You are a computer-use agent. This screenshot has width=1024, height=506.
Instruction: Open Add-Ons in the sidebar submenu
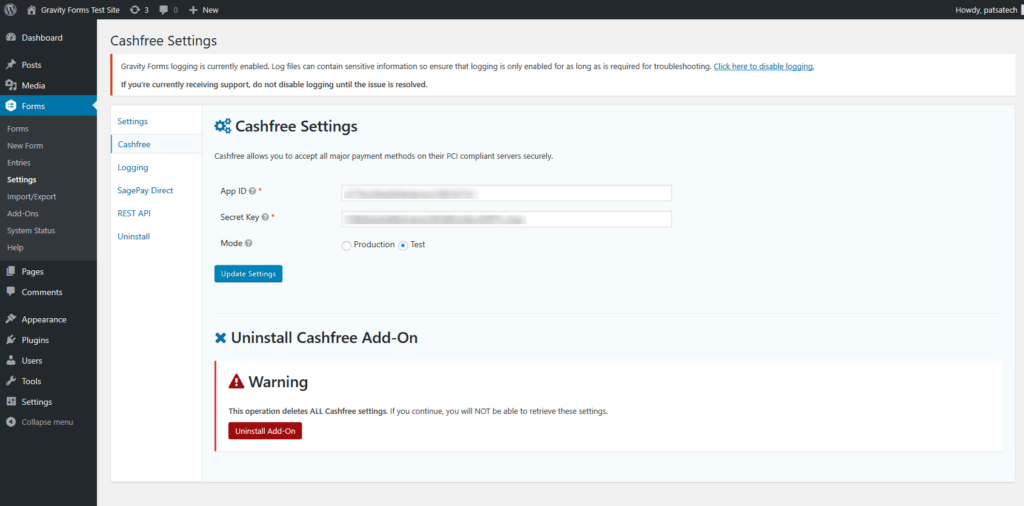[x=23, y=213]
